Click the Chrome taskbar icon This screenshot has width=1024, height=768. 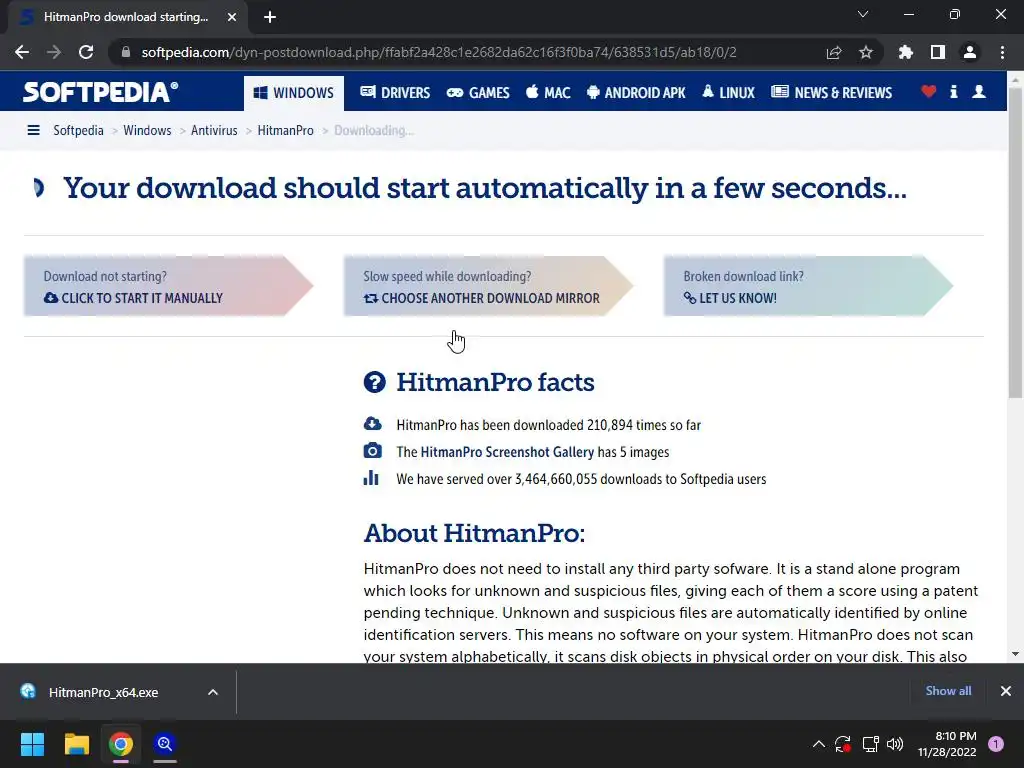121,744
